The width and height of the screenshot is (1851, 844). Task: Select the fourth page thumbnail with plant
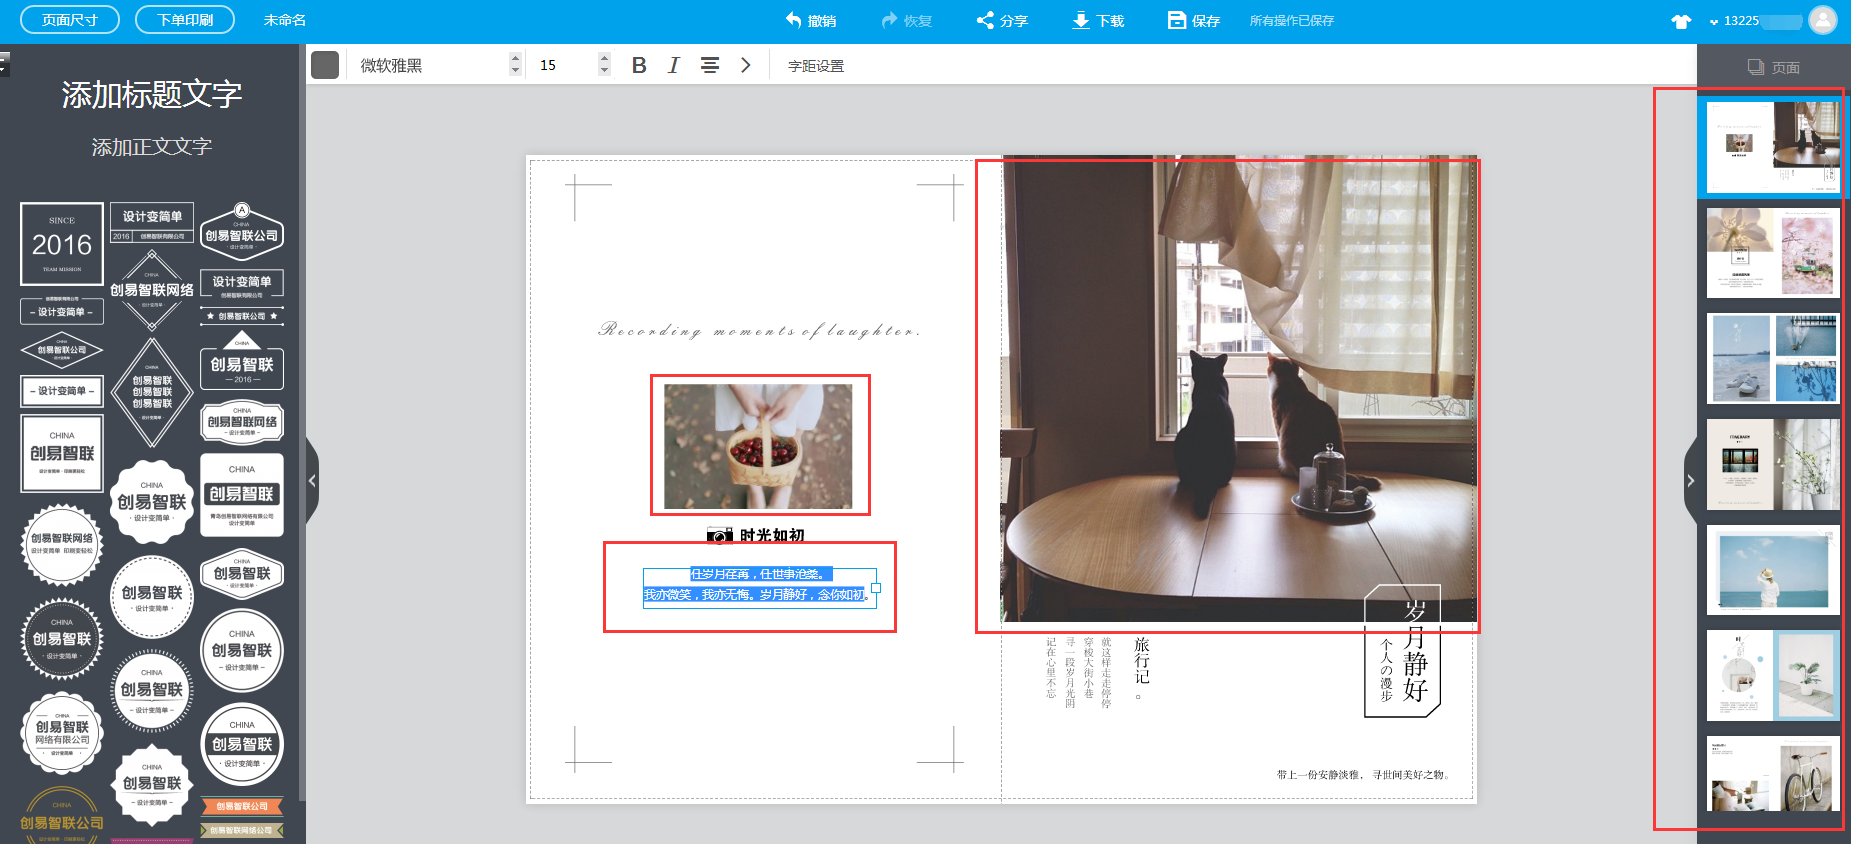click(1773, 464)
